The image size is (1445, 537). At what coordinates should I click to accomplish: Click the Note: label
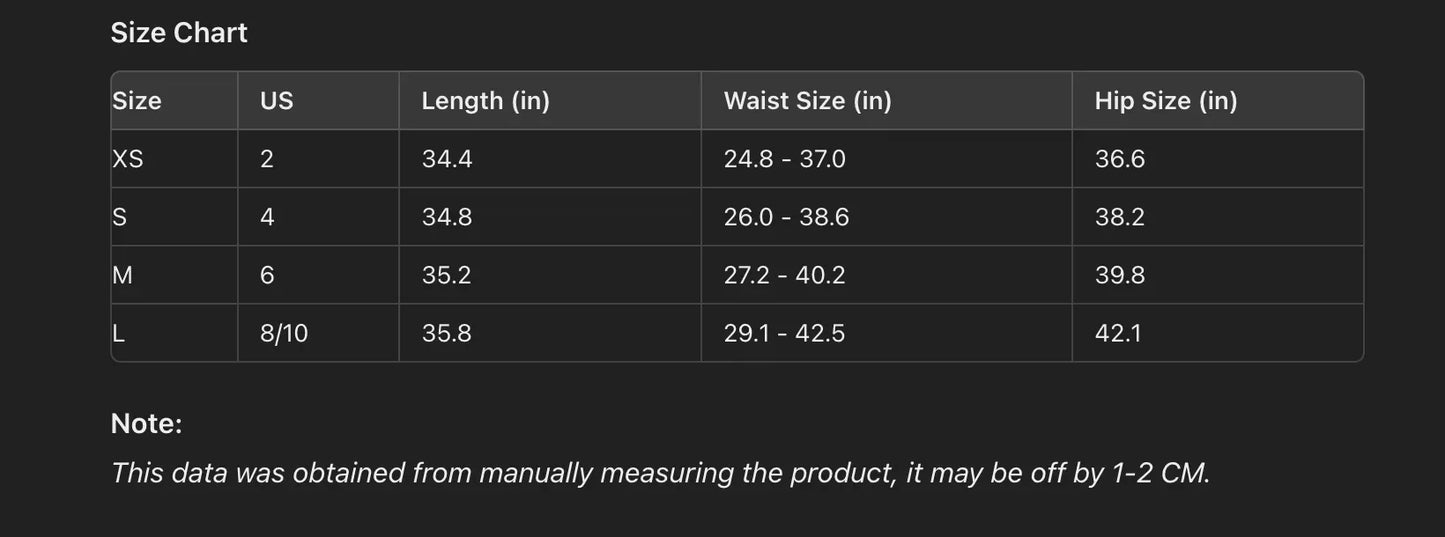pos(146,424)
